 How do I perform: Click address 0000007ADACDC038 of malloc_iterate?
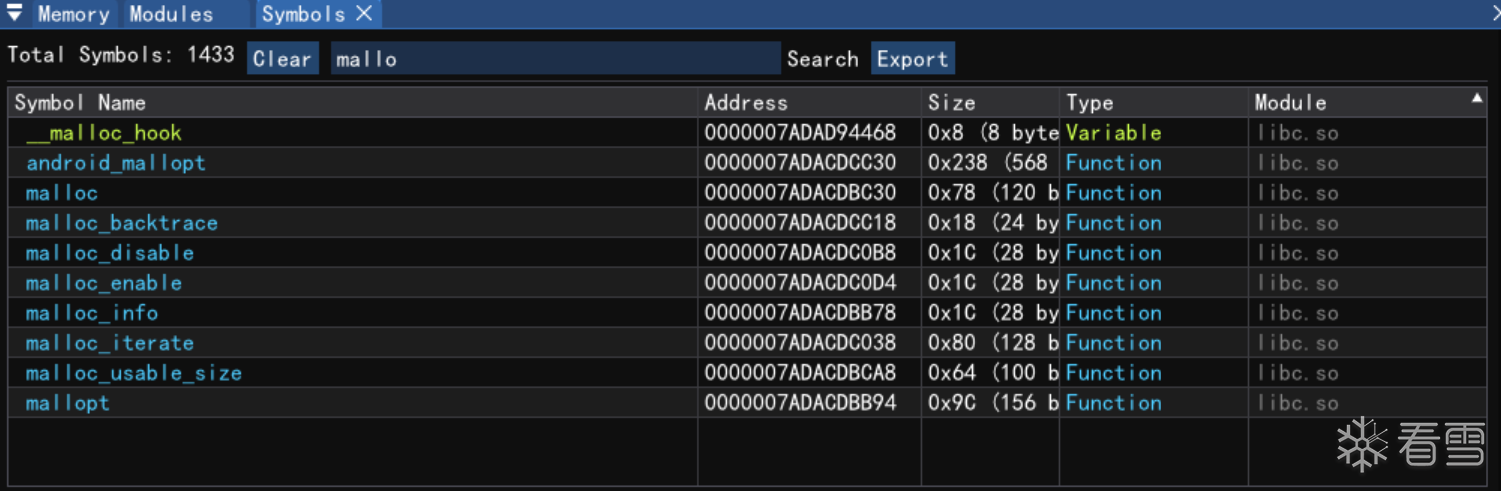coord(800,343)
